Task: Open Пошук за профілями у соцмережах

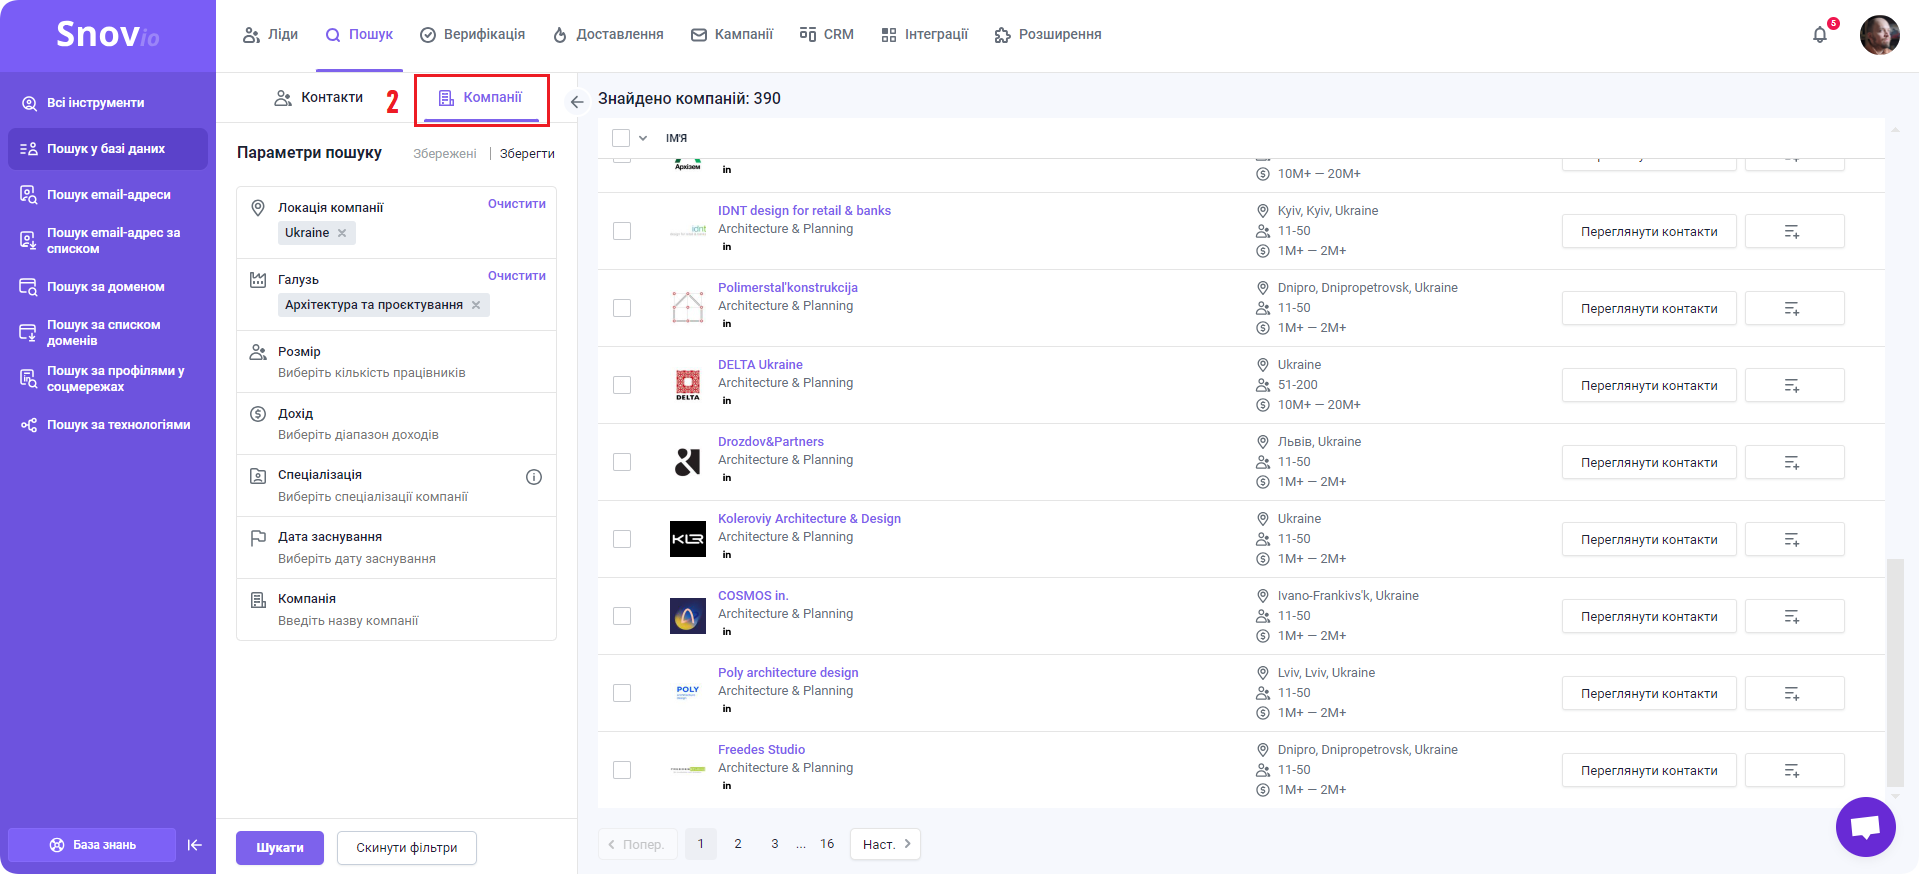Action: [x=108, y=379]
